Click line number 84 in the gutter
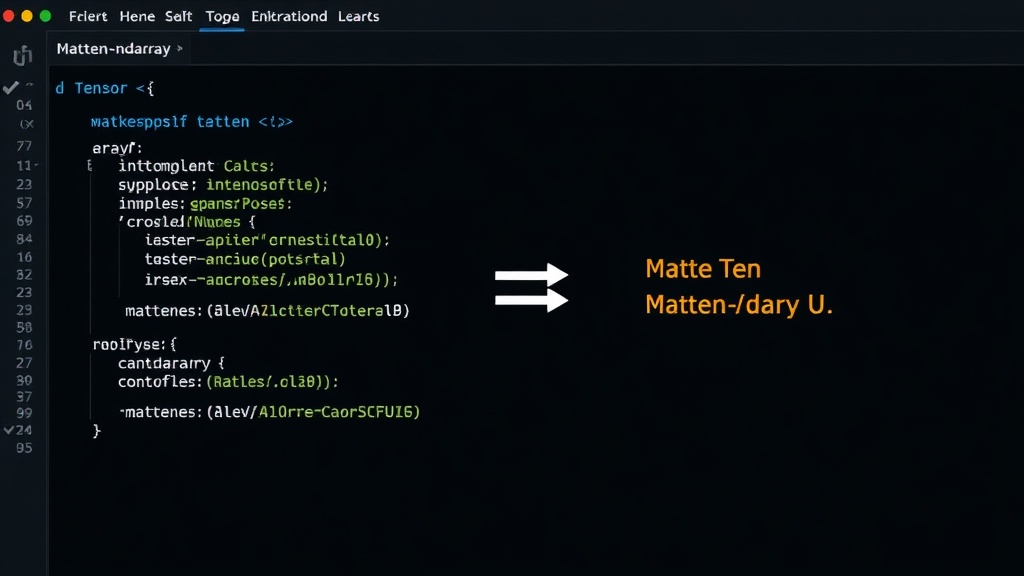This screenshot has height=576, width=1024. (24, 239)
